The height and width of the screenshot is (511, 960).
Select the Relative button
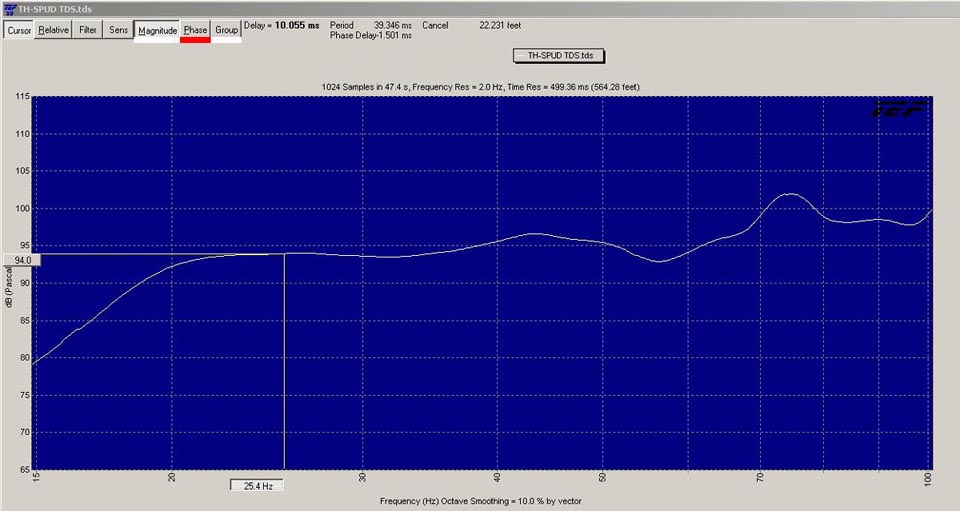tap(53, 30)
